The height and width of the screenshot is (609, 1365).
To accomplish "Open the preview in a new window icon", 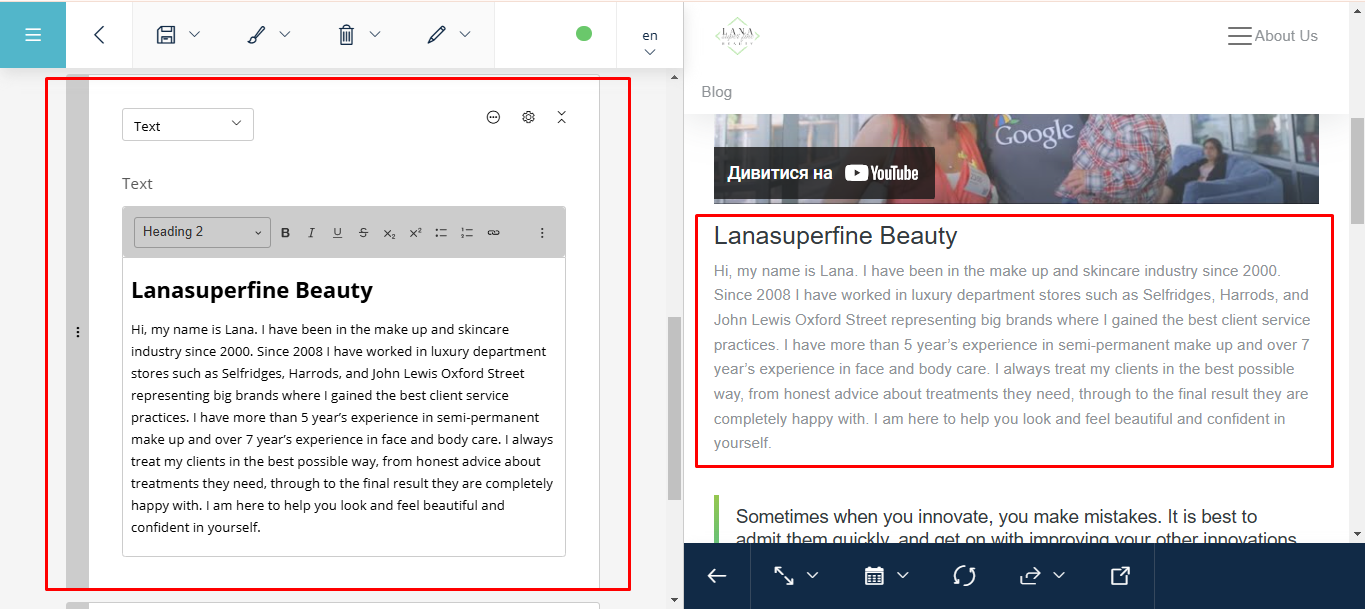I will coord(1119,576).
